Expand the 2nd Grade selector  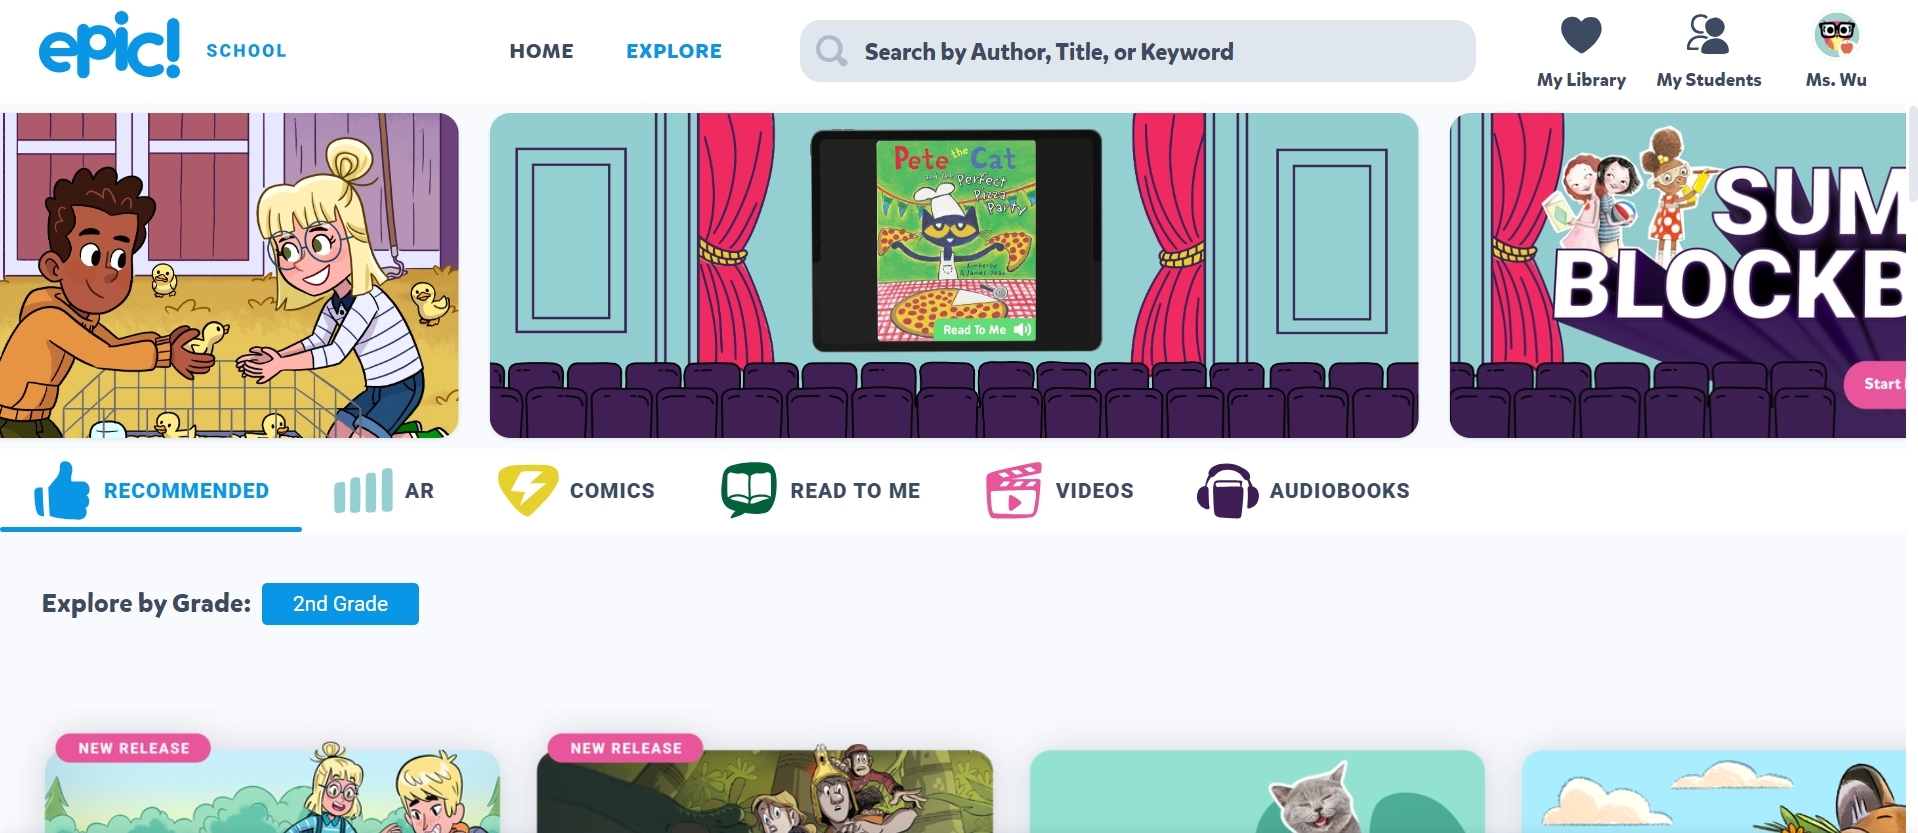340,604
